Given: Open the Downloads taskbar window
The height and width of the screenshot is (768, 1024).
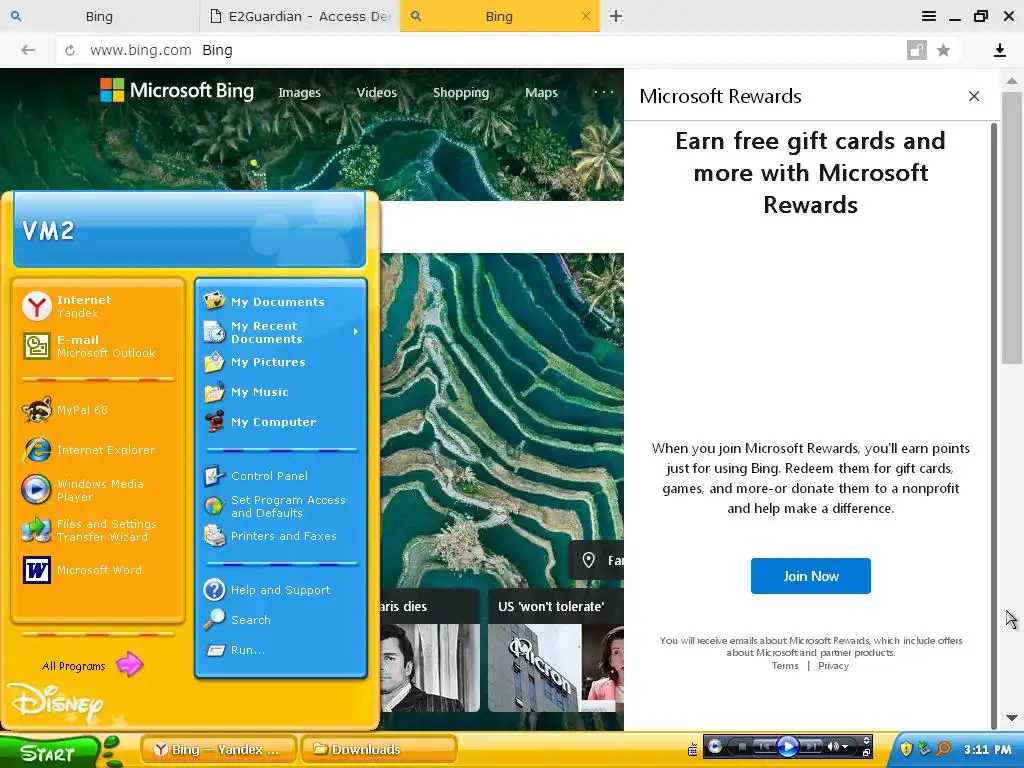Looking at the screenshot, I should click(378, 750).
